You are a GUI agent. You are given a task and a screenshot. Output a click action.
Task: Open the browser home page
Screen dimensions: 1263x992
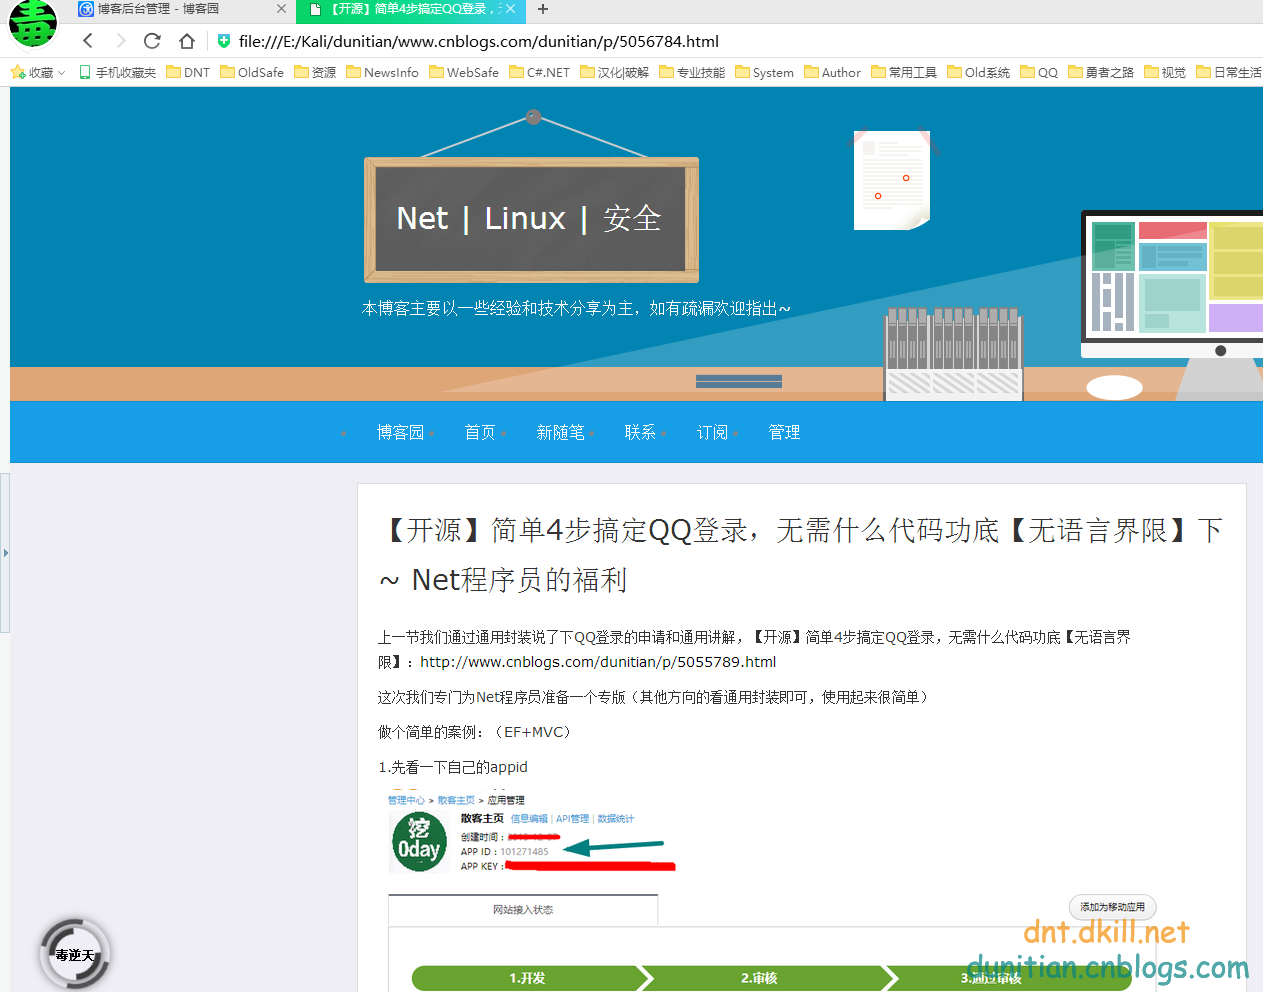[186, 41]
